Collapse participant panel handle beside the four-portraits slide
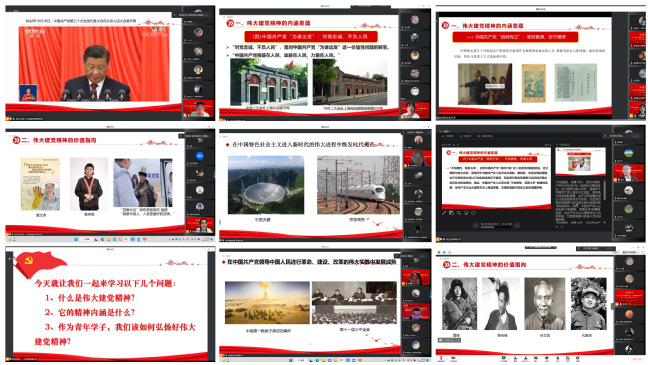This screenshot has width=648, height=365. pos(612,306)
